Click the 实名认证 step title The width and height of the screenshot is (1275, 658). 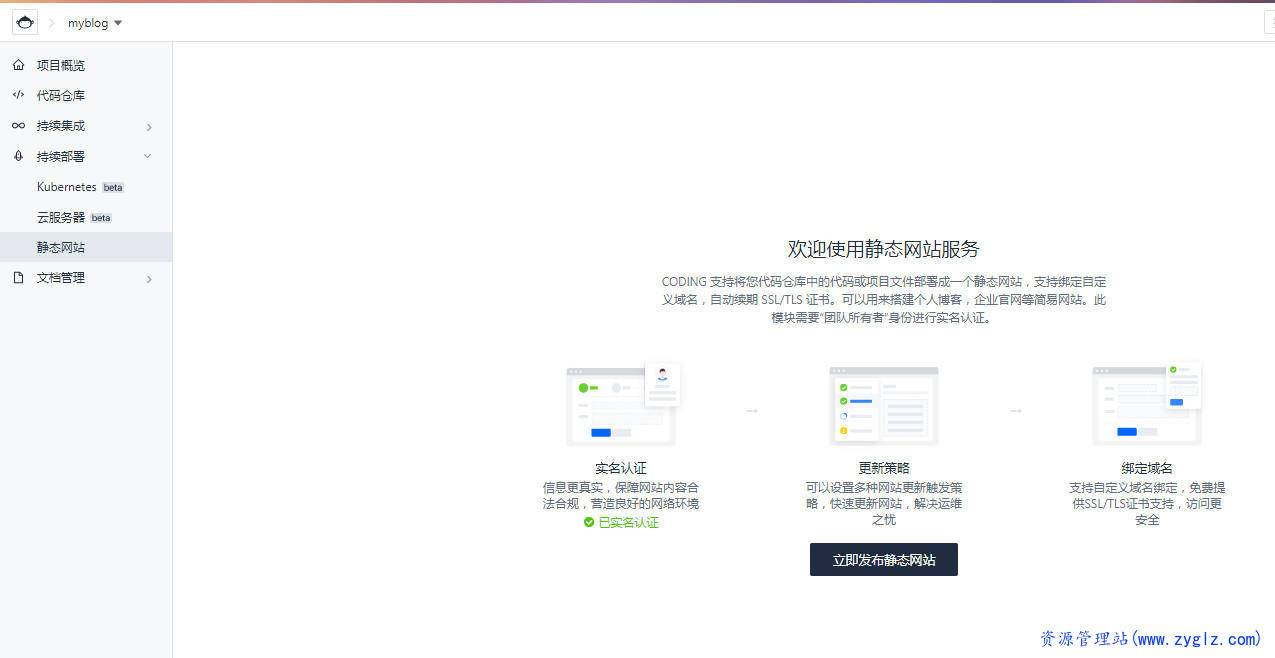pos(621,468)
